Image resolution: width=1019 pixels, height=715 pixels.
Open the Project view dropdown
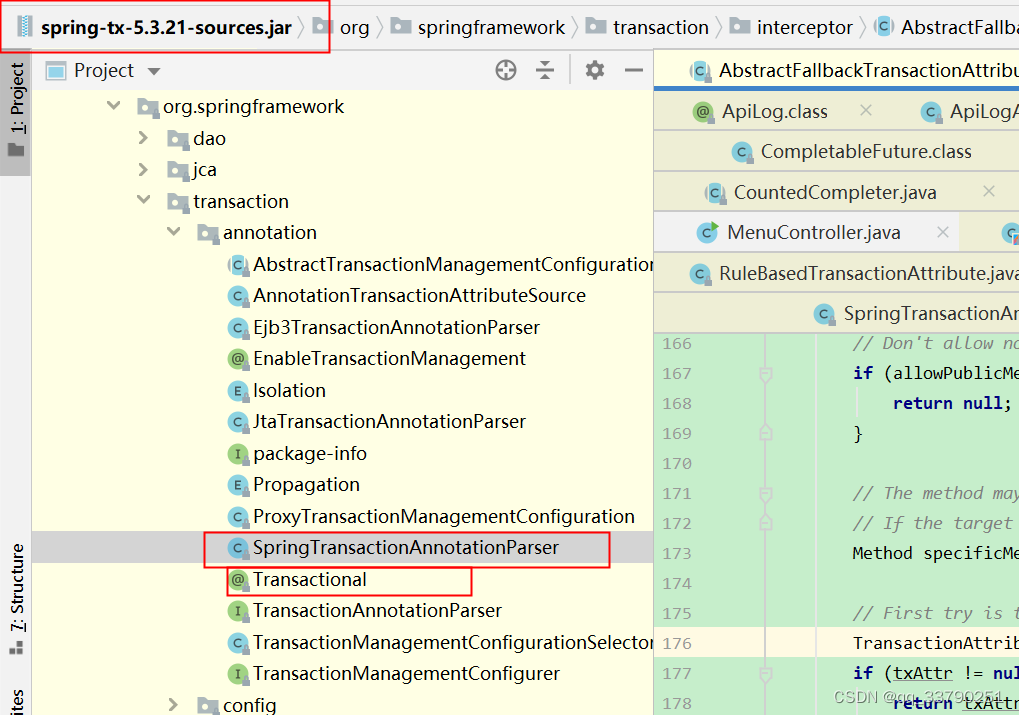click(154, 71)
